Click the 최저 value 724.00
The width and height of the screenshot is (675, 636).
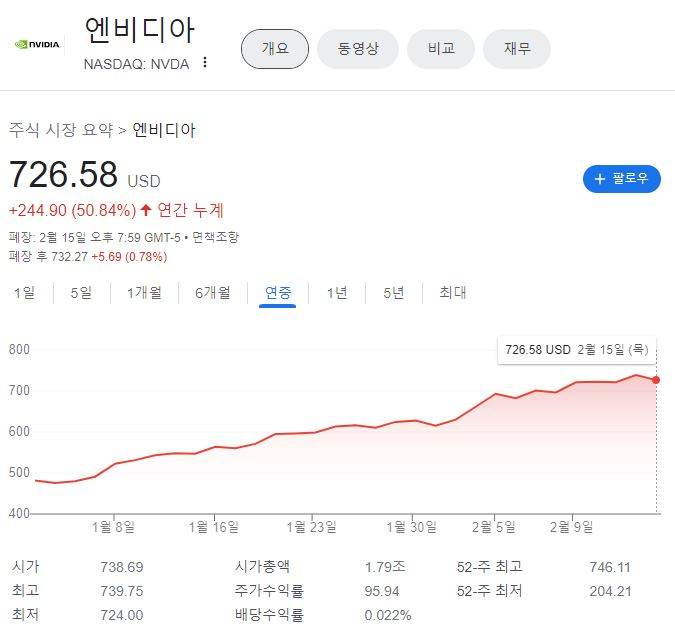[122, 615]
